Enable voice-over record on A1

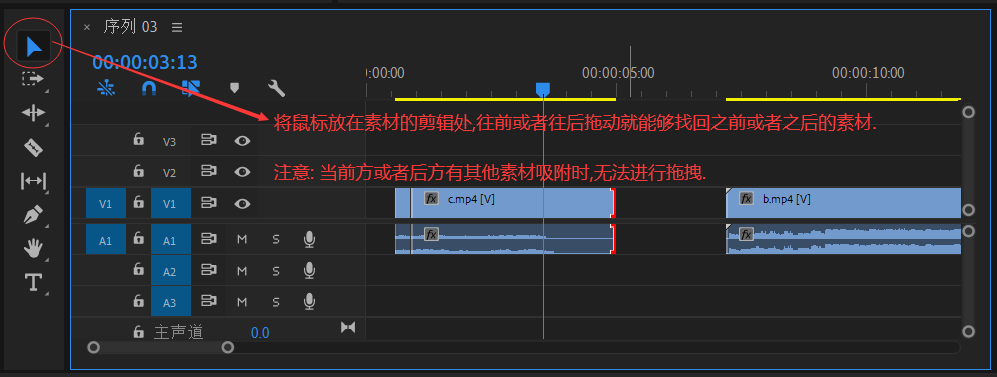click(309, 239)
